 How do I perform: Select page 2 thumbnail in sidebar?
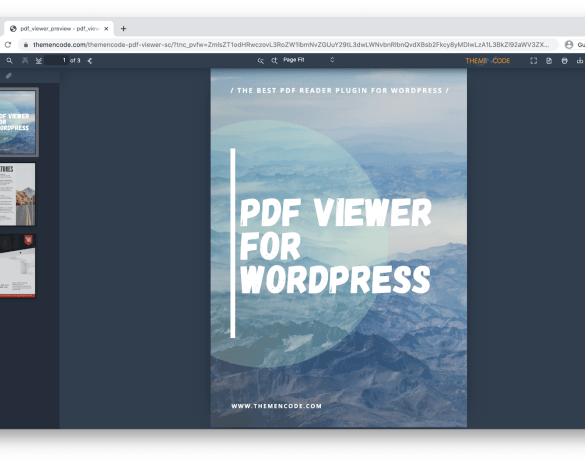(x=18, y=194)
